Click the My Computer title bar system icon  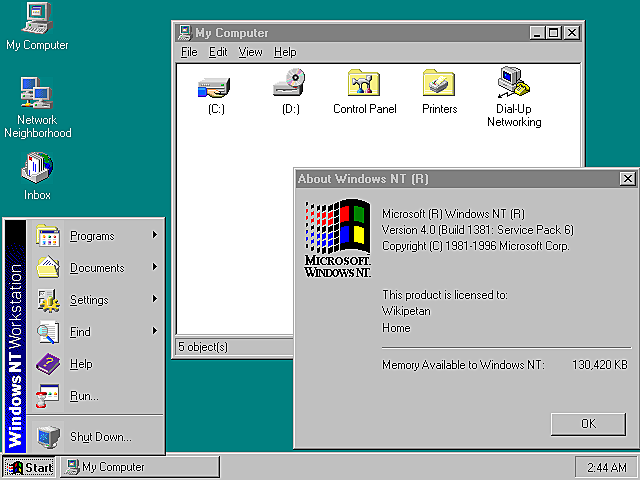point(184,33)
